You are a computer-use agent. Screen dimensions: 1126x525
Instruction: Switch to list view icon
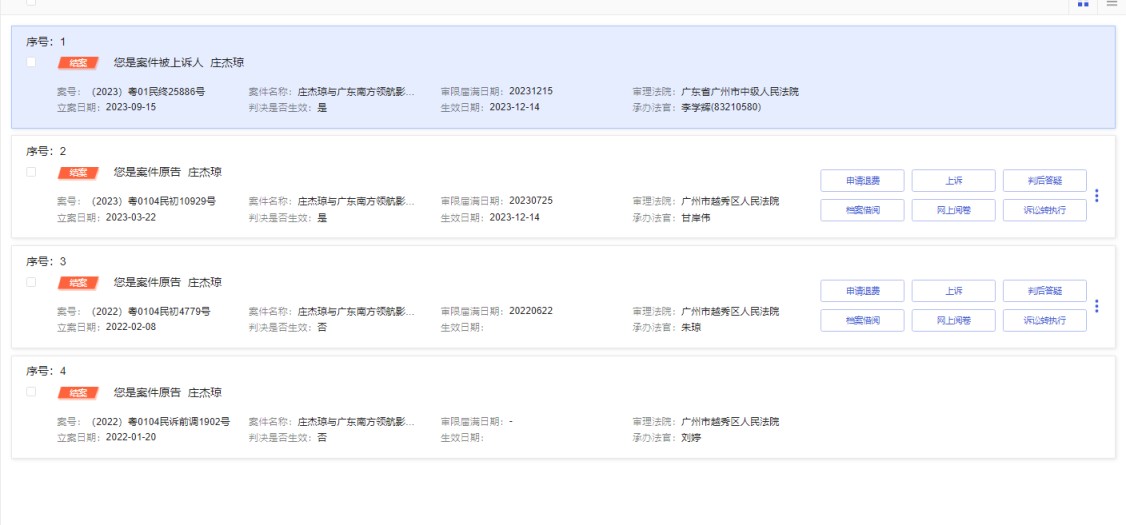click(1111, 5)
